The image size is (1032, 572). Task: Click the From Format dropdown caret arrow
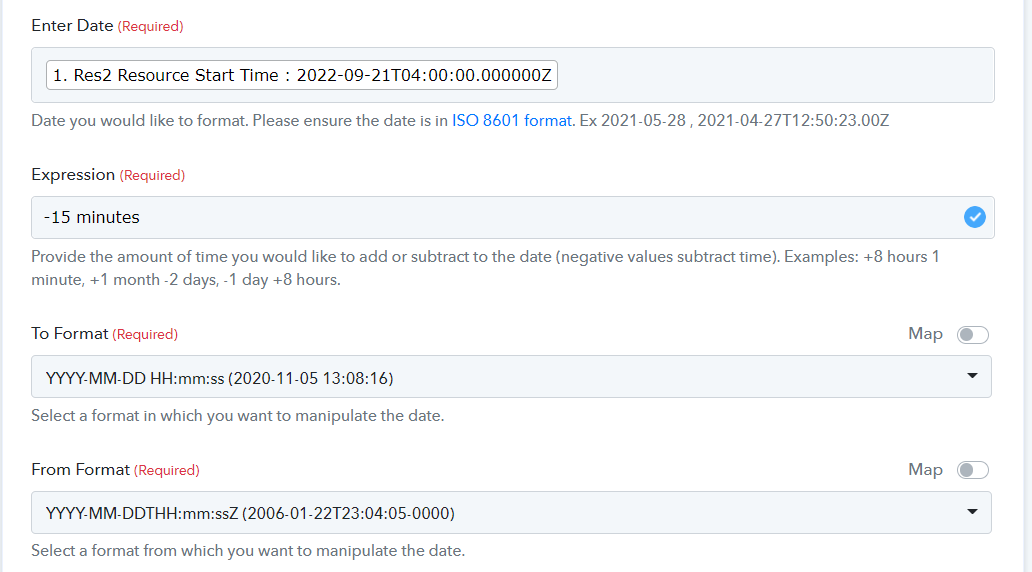click(x=973, y=513)
